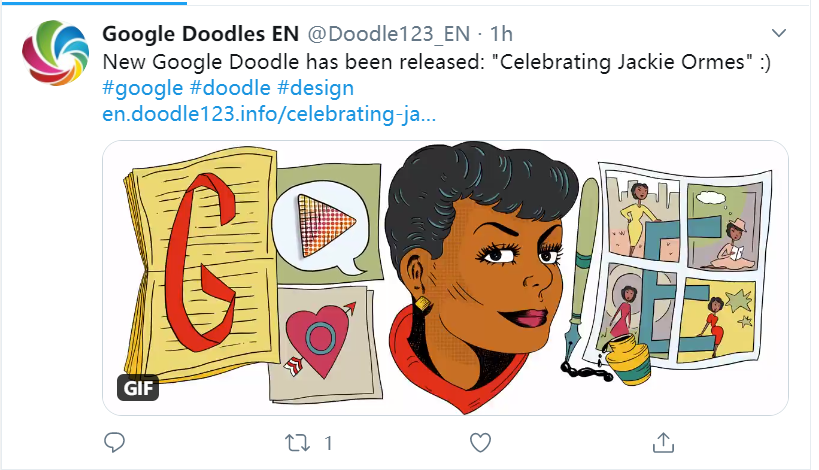Viewport: 819px width, 470px height.
Task: Retweet this tweet using the arrows icon
Action: click(297, 443)
